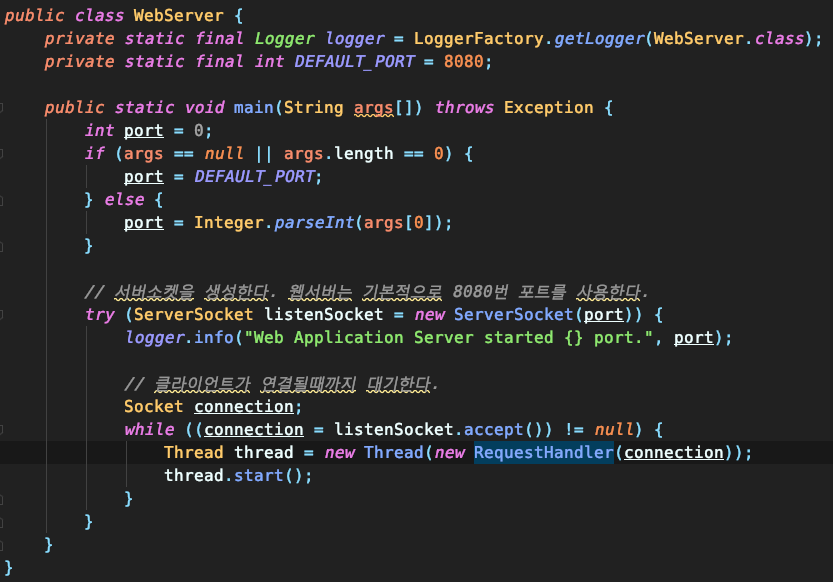Click the underlined args[] parameter
833x582 pixels.
point(383,108)
